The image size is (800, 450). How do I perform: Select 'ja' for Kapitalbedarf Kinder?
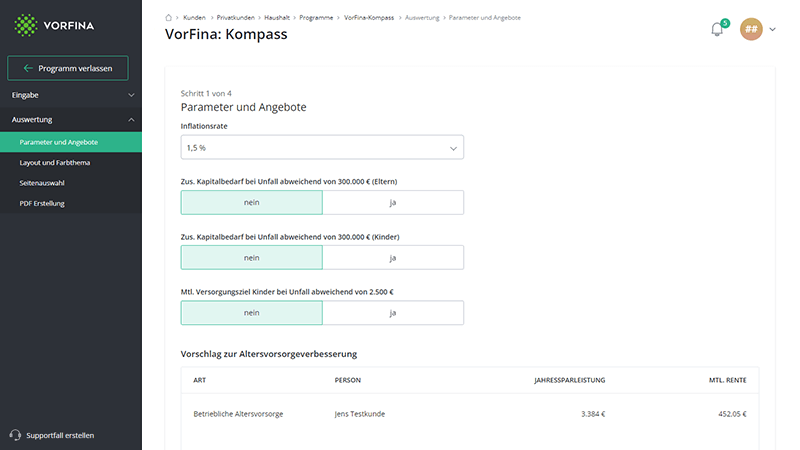[x=393, y=258]
